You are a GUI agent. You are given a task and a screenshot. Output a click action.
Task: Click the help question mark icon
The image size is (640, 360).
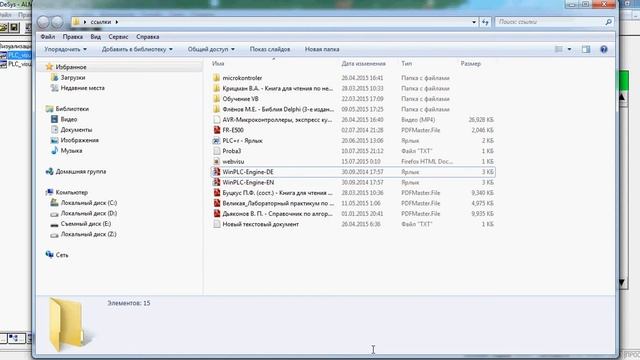tap(604, 49)
